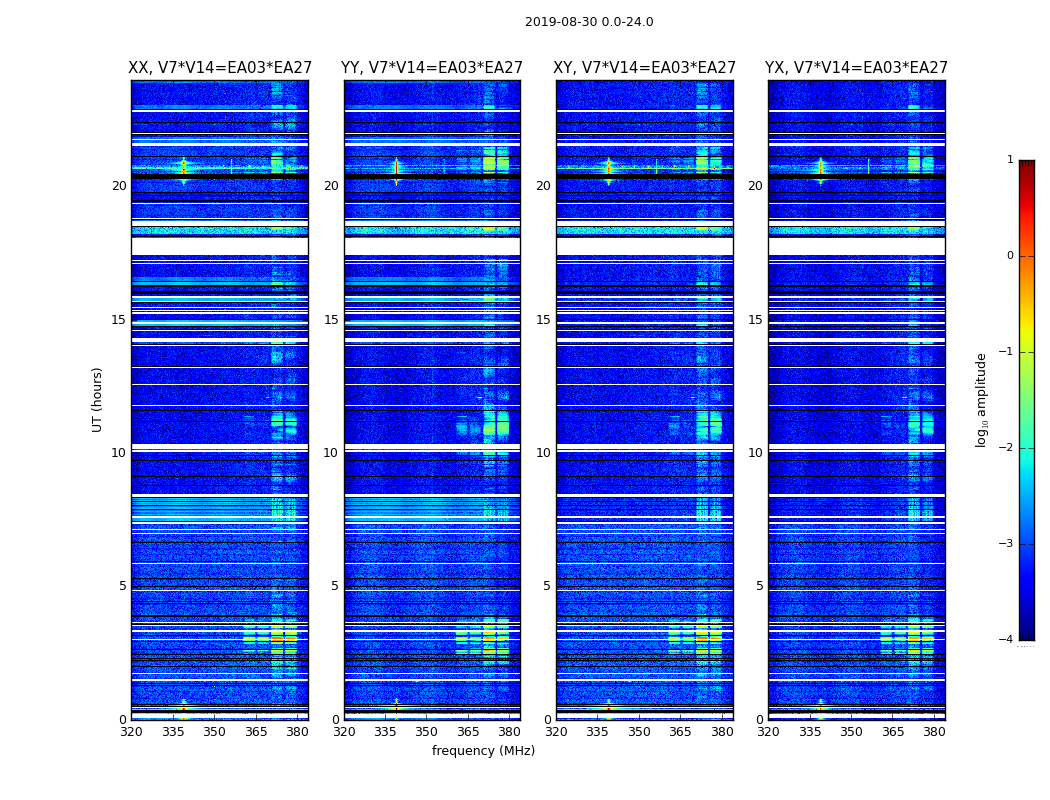Select the log10 amplitude colorbar label
This screenshot has height=800, width=1050.
[x=982, y=399]
